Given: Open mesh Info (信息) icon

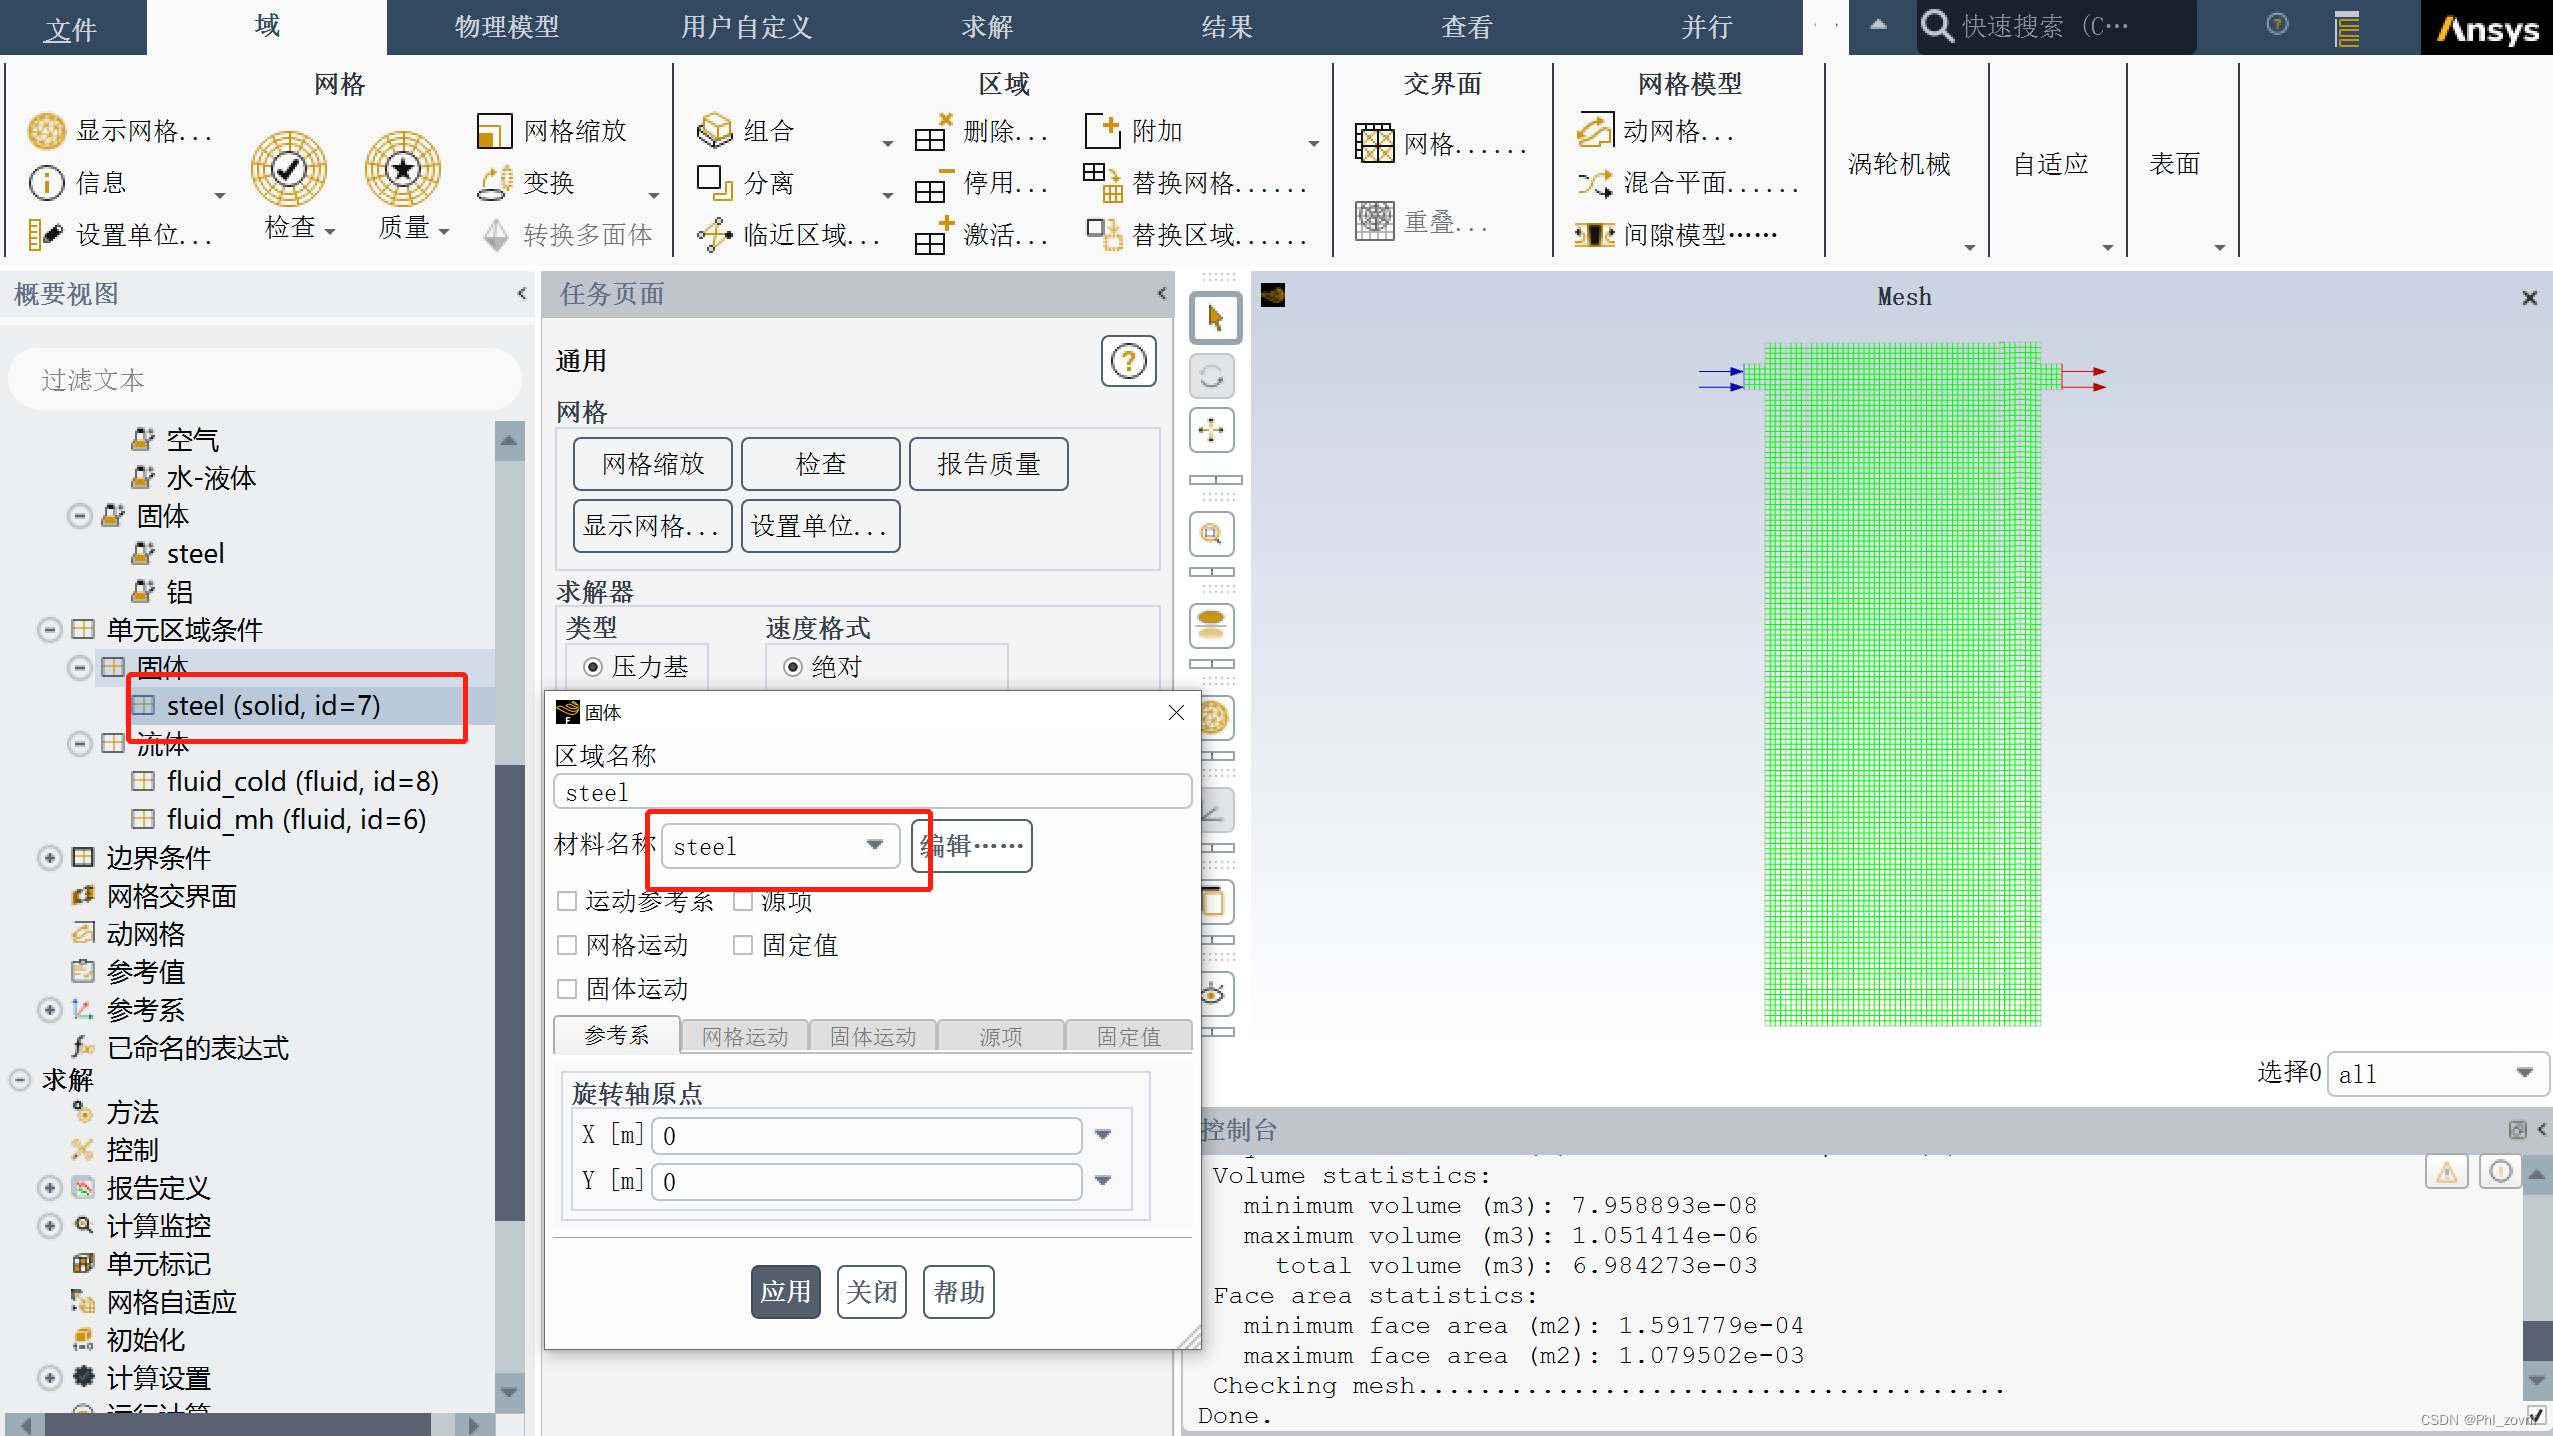Looking at the screenshot, I should click(46, 183).
